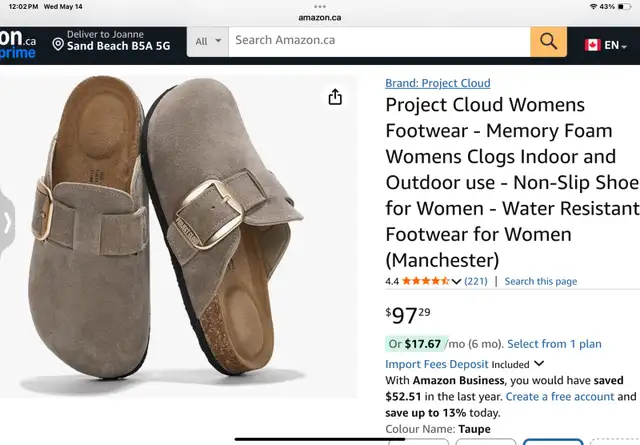Open the (221) reviews link
The height and width of the screenshot is (445, 640).
point(476,281)
